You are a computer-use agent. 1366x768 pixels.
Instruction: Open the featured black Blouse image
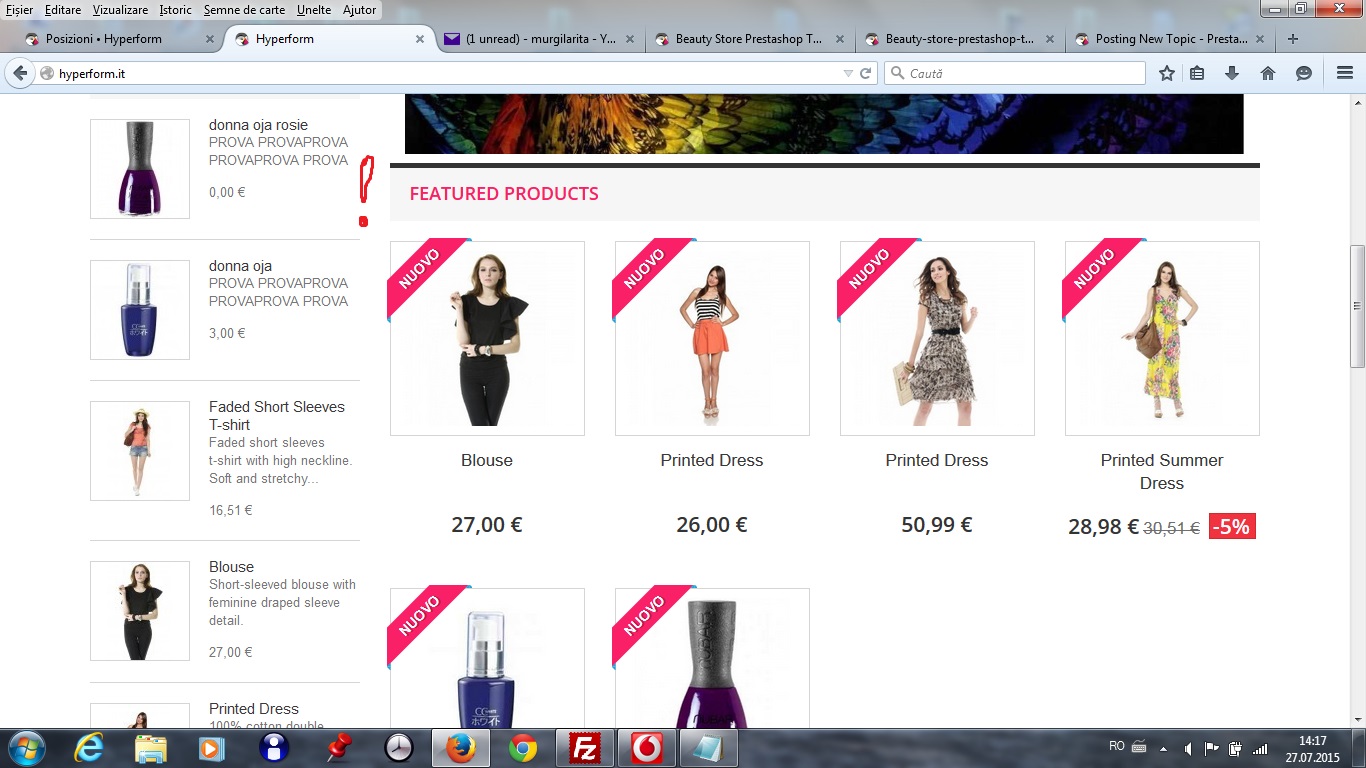click(487, 338)
